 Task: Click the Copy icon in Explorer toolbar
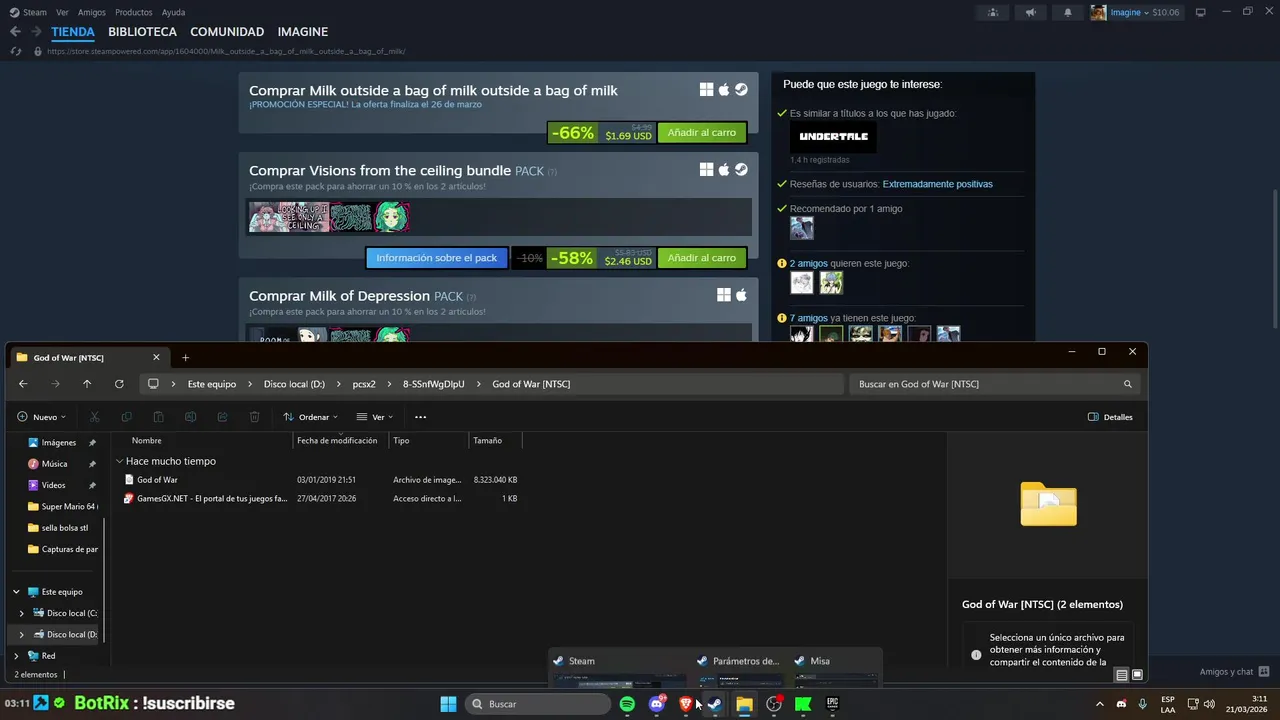coord(126,417)
